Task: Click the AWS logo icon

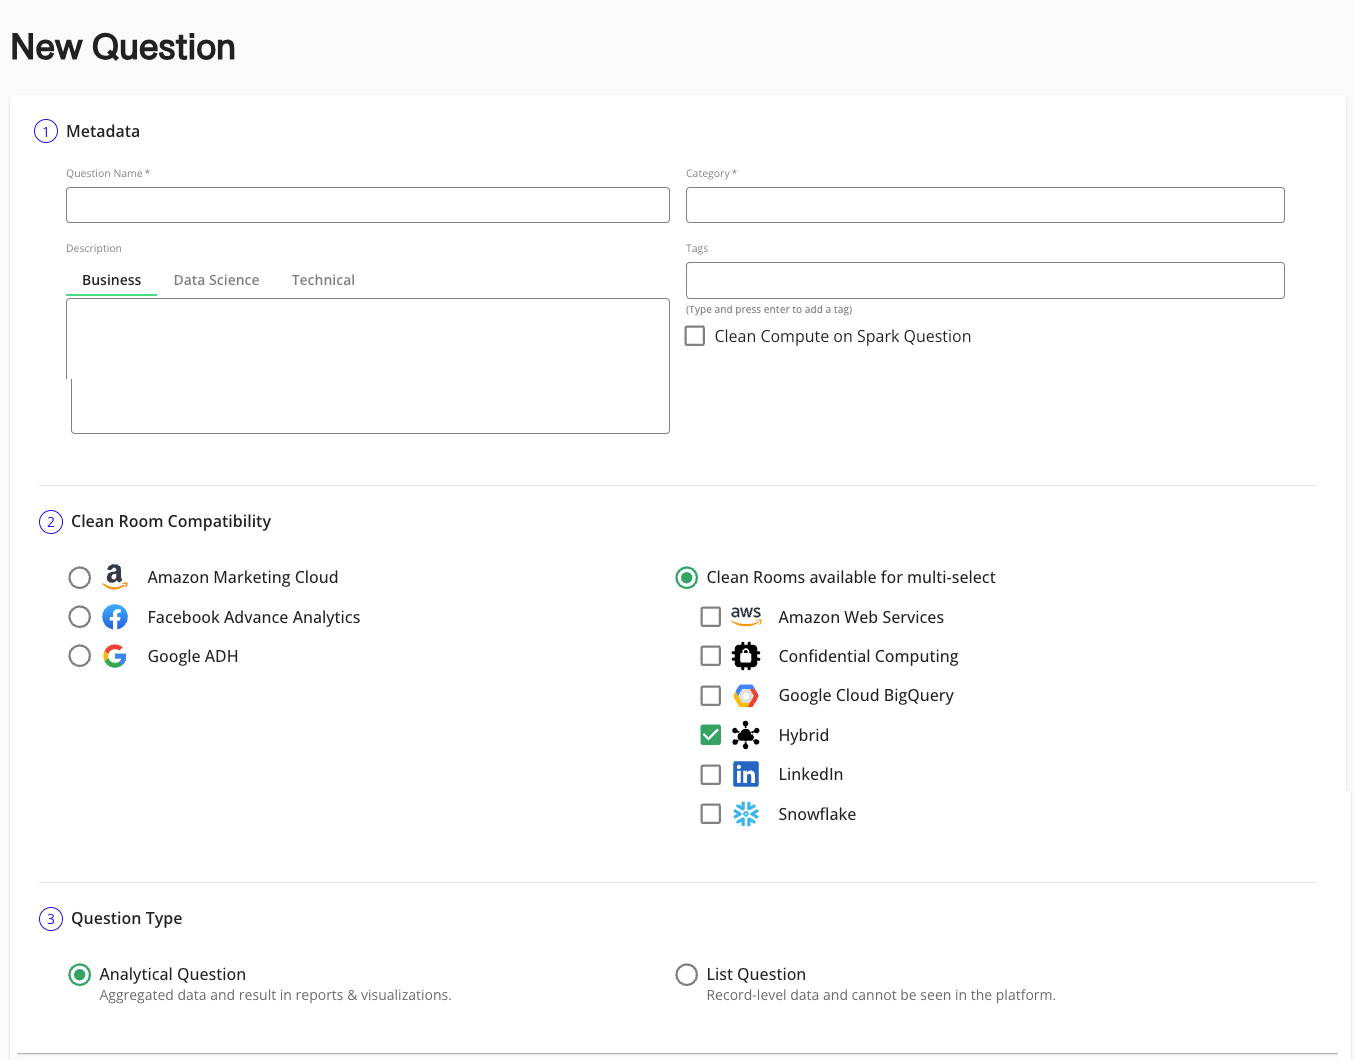Action: click(x=746, y=616)
